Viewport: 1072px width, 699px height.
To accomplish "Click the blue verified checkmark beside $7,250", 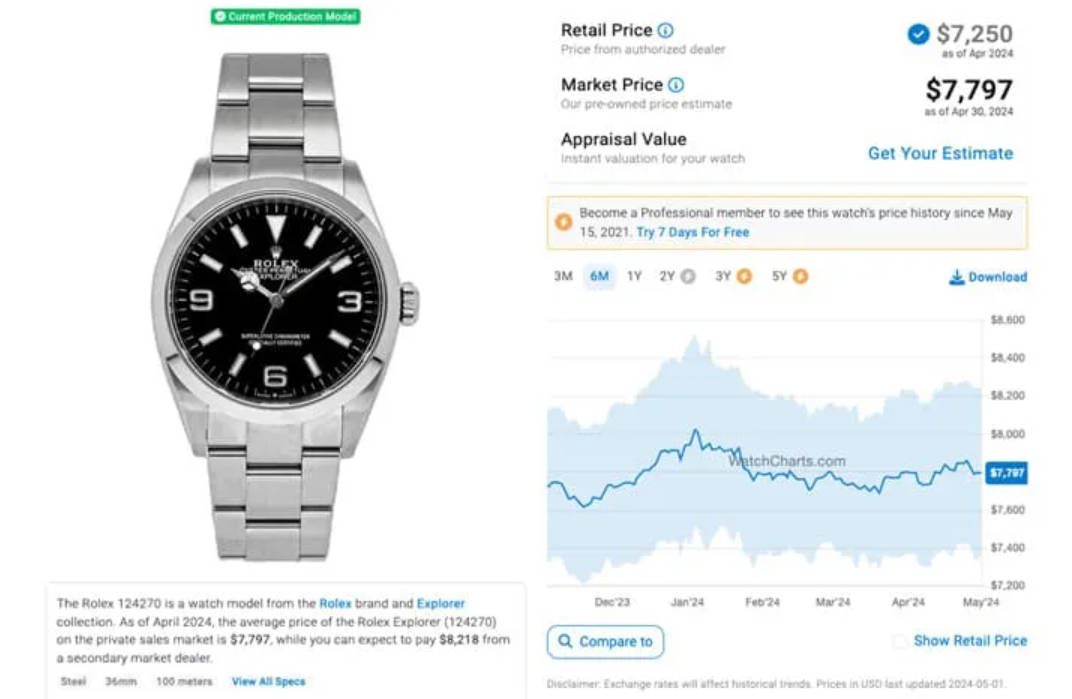I will click(918, 34).
